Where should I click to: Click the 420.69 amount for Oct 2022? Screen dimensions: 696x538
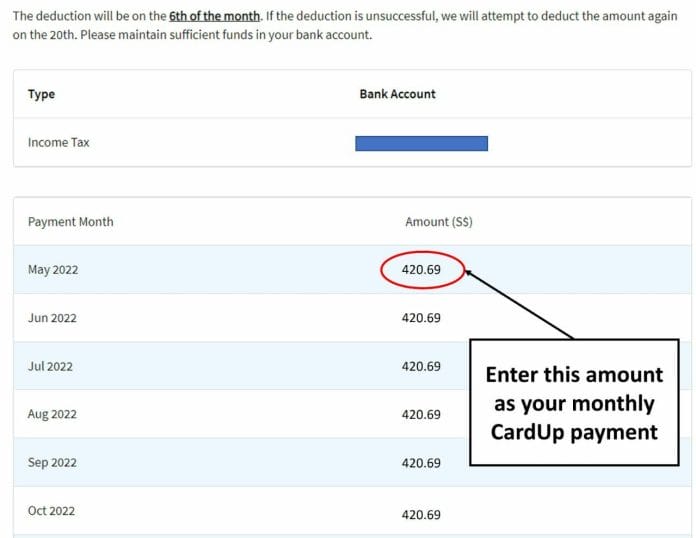tap(421, 514)
